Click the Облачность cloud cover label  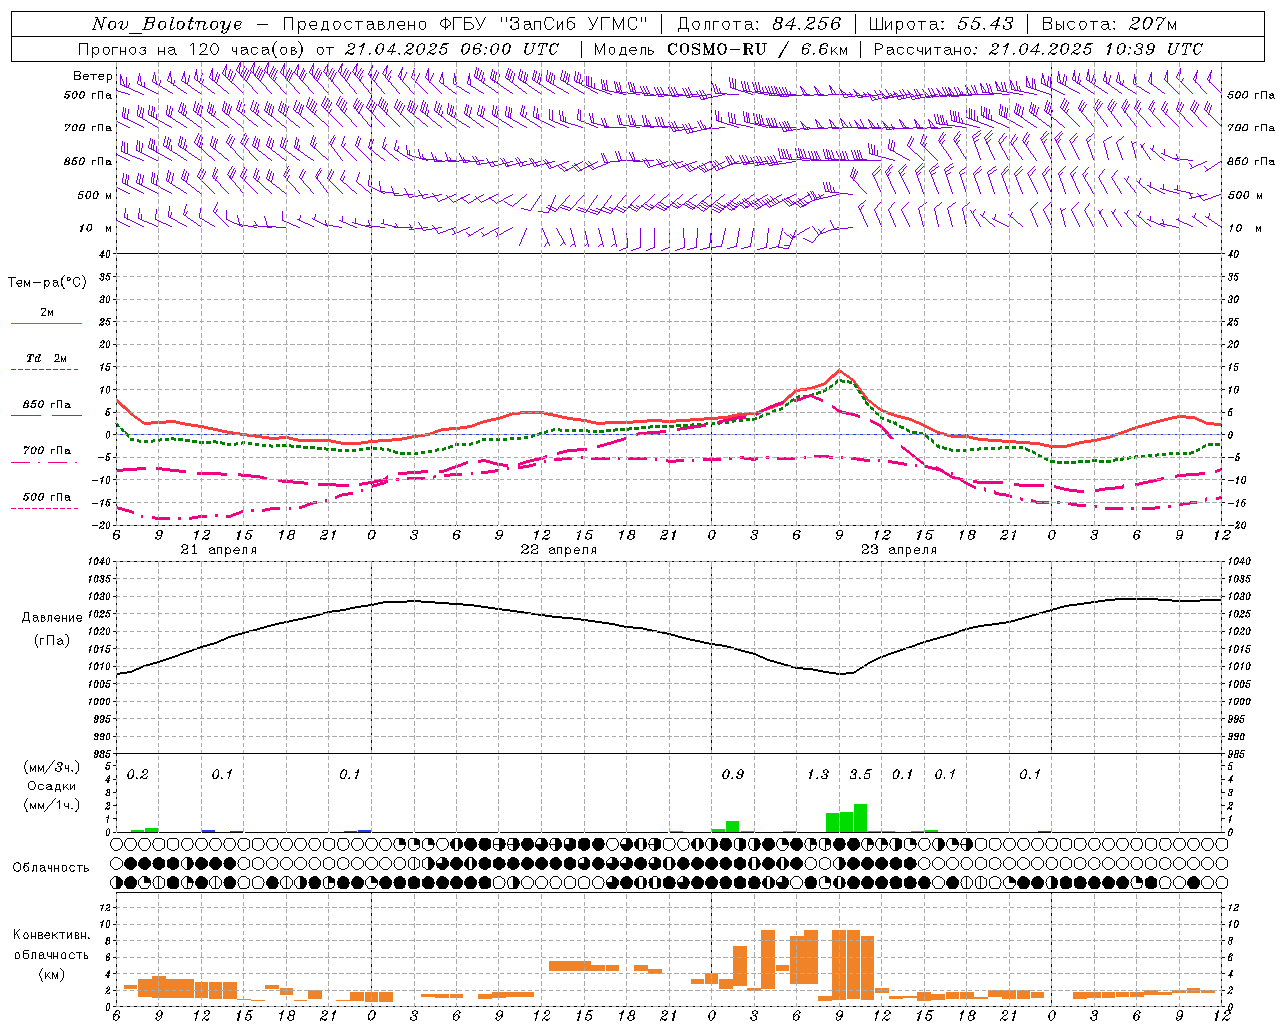tap(51, 867)
